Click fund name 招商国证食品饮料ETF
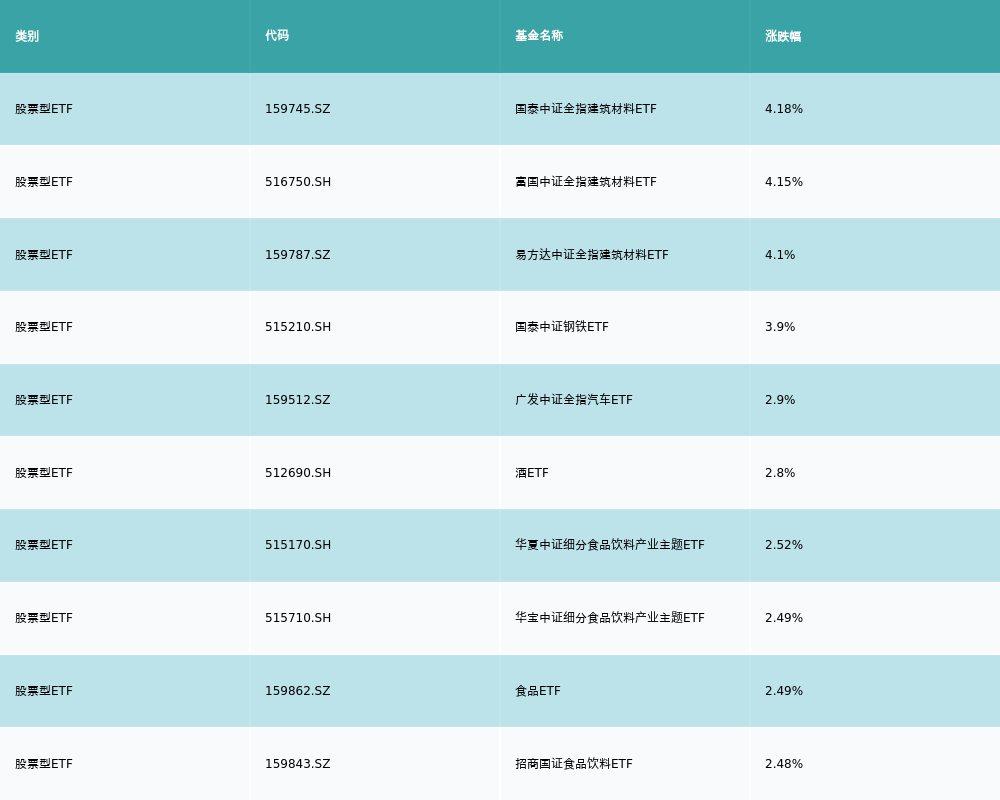Image resolution: width=1000 pixels, height=800 pixels. (x=574, y=764)
